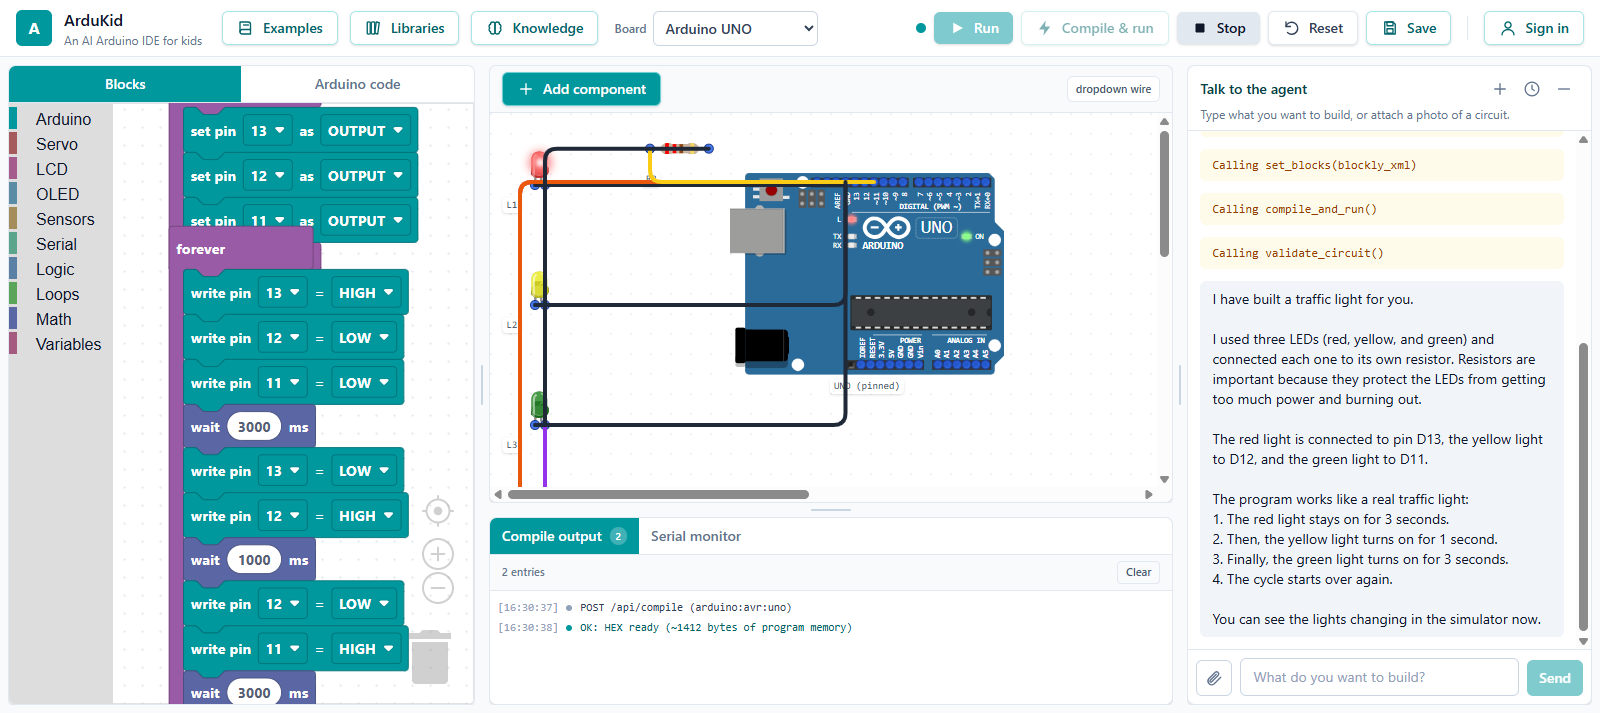Click Compile & run
This screenshot has width=1600, height=713.
point(1095,28)
